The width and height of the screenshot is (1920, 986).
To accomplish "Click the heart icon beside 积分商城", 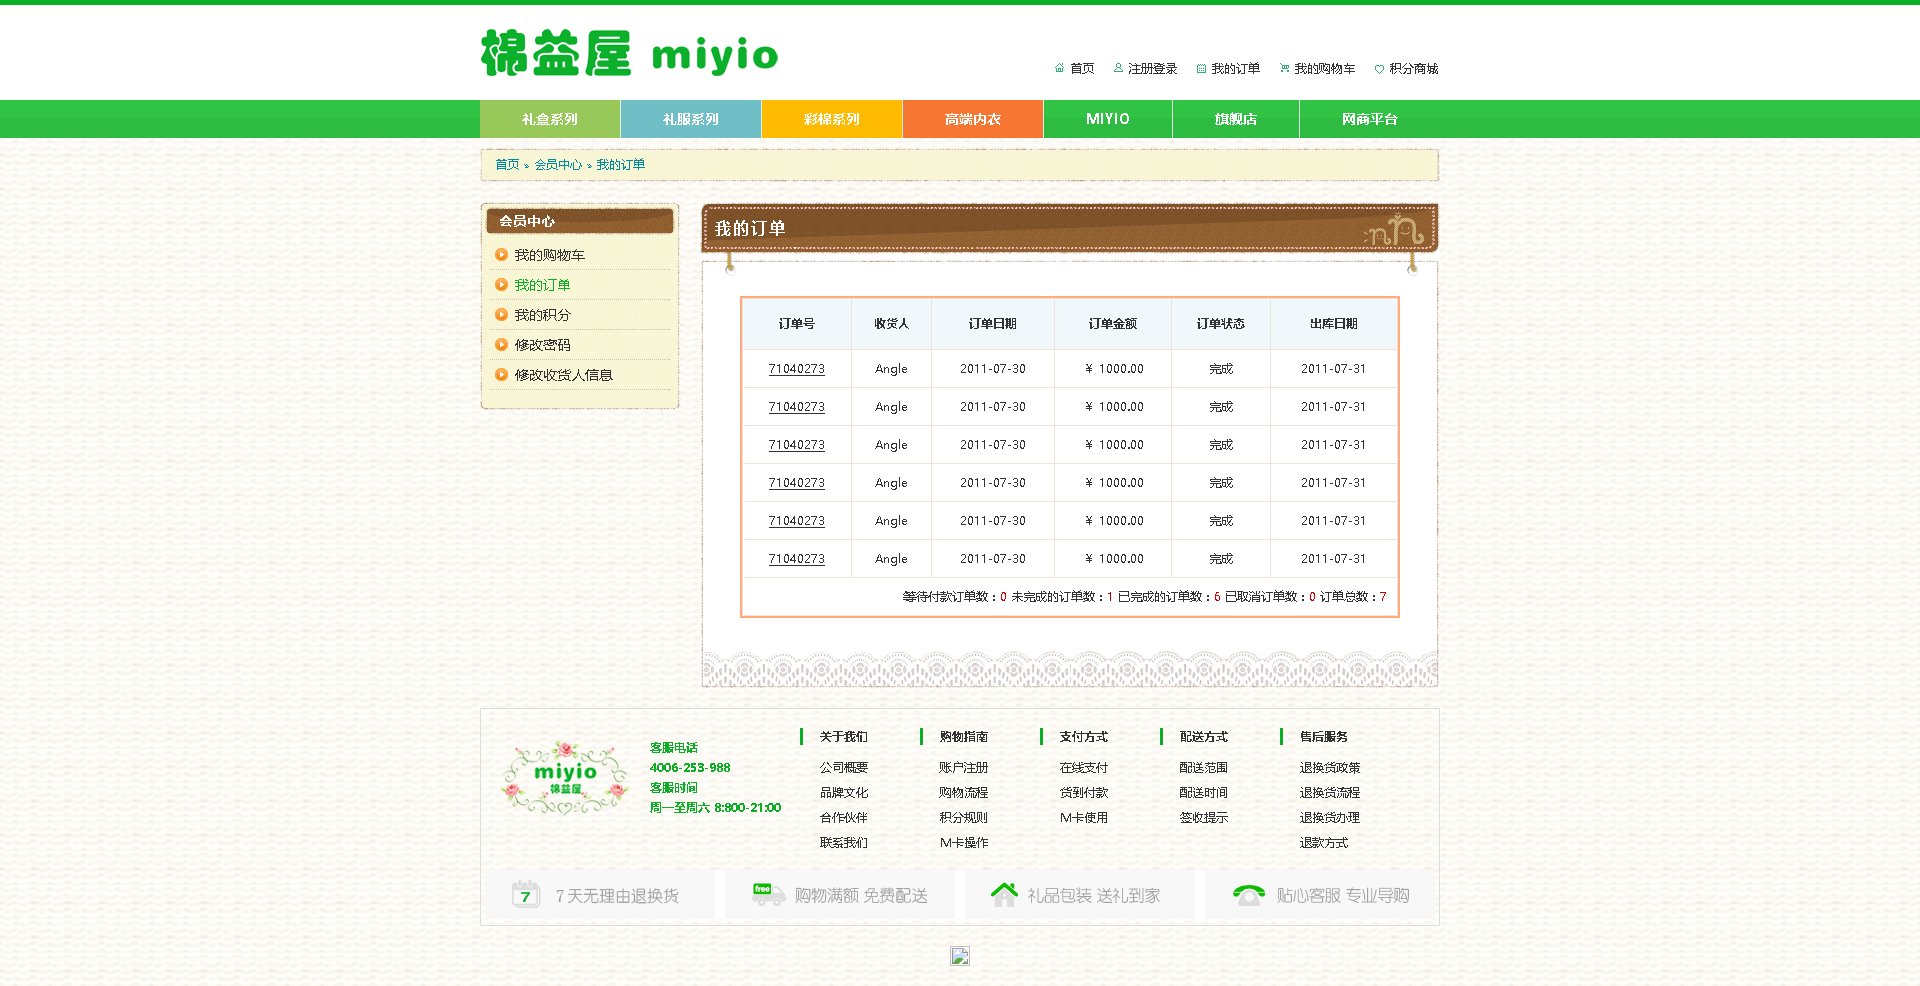I will (x=1379, y=69).
